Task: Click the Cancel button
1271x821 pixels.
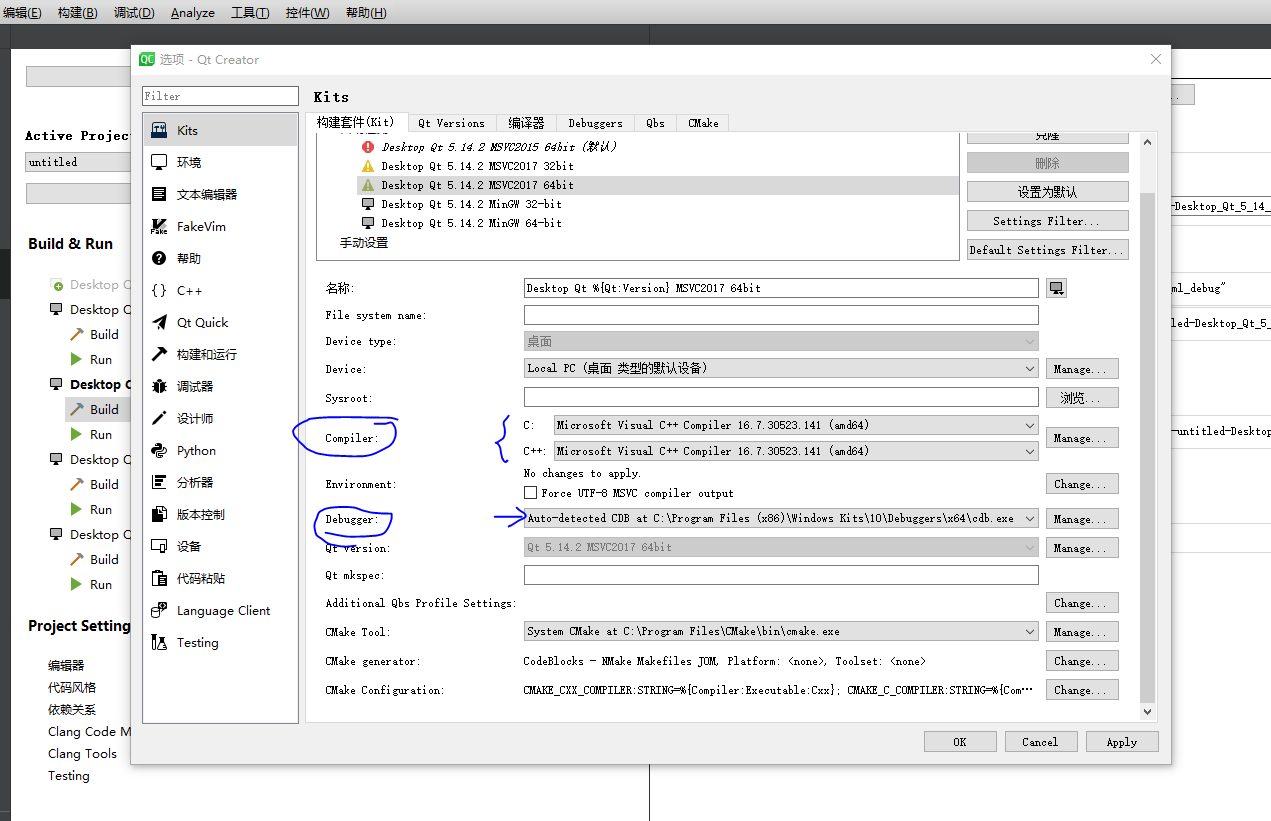Action: [1040, 742]
